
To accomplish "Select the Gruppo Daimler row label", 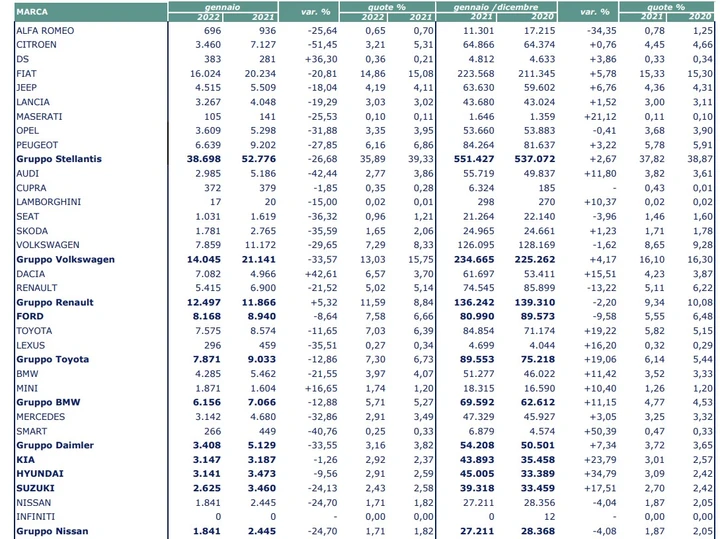I will click(x=55, y=445).
